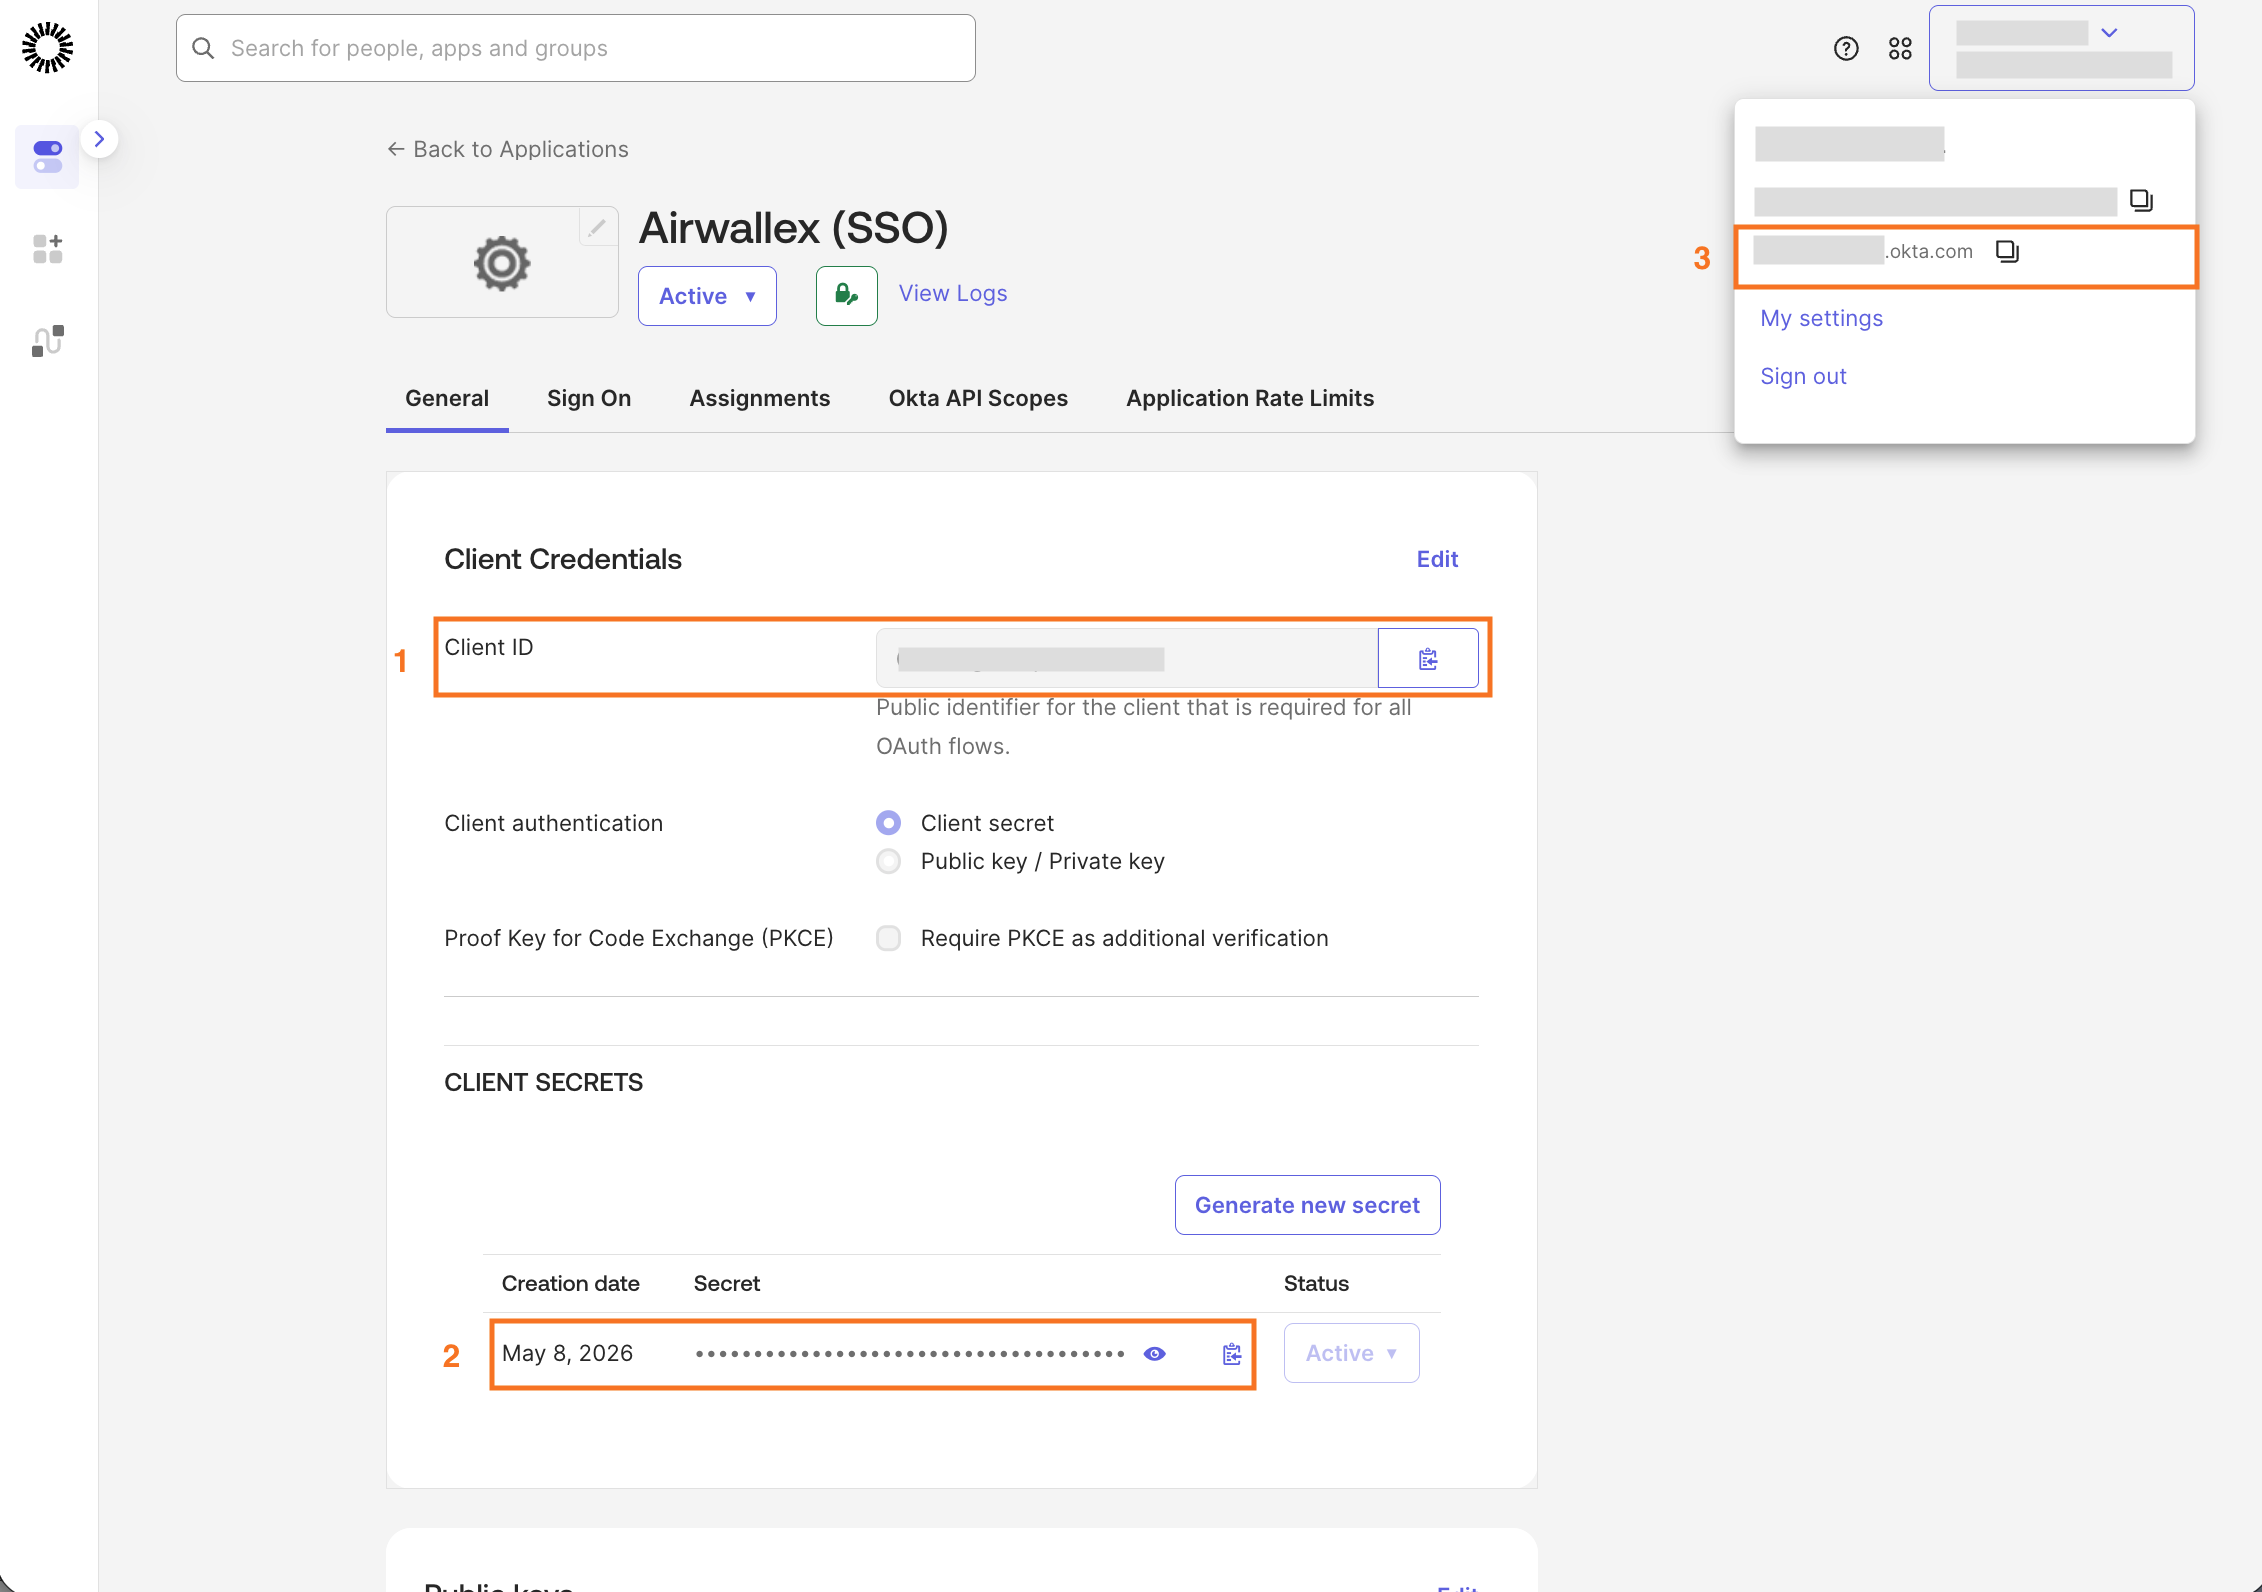
Task: Generate a new secret
Action: (x=1307, y=1205)
